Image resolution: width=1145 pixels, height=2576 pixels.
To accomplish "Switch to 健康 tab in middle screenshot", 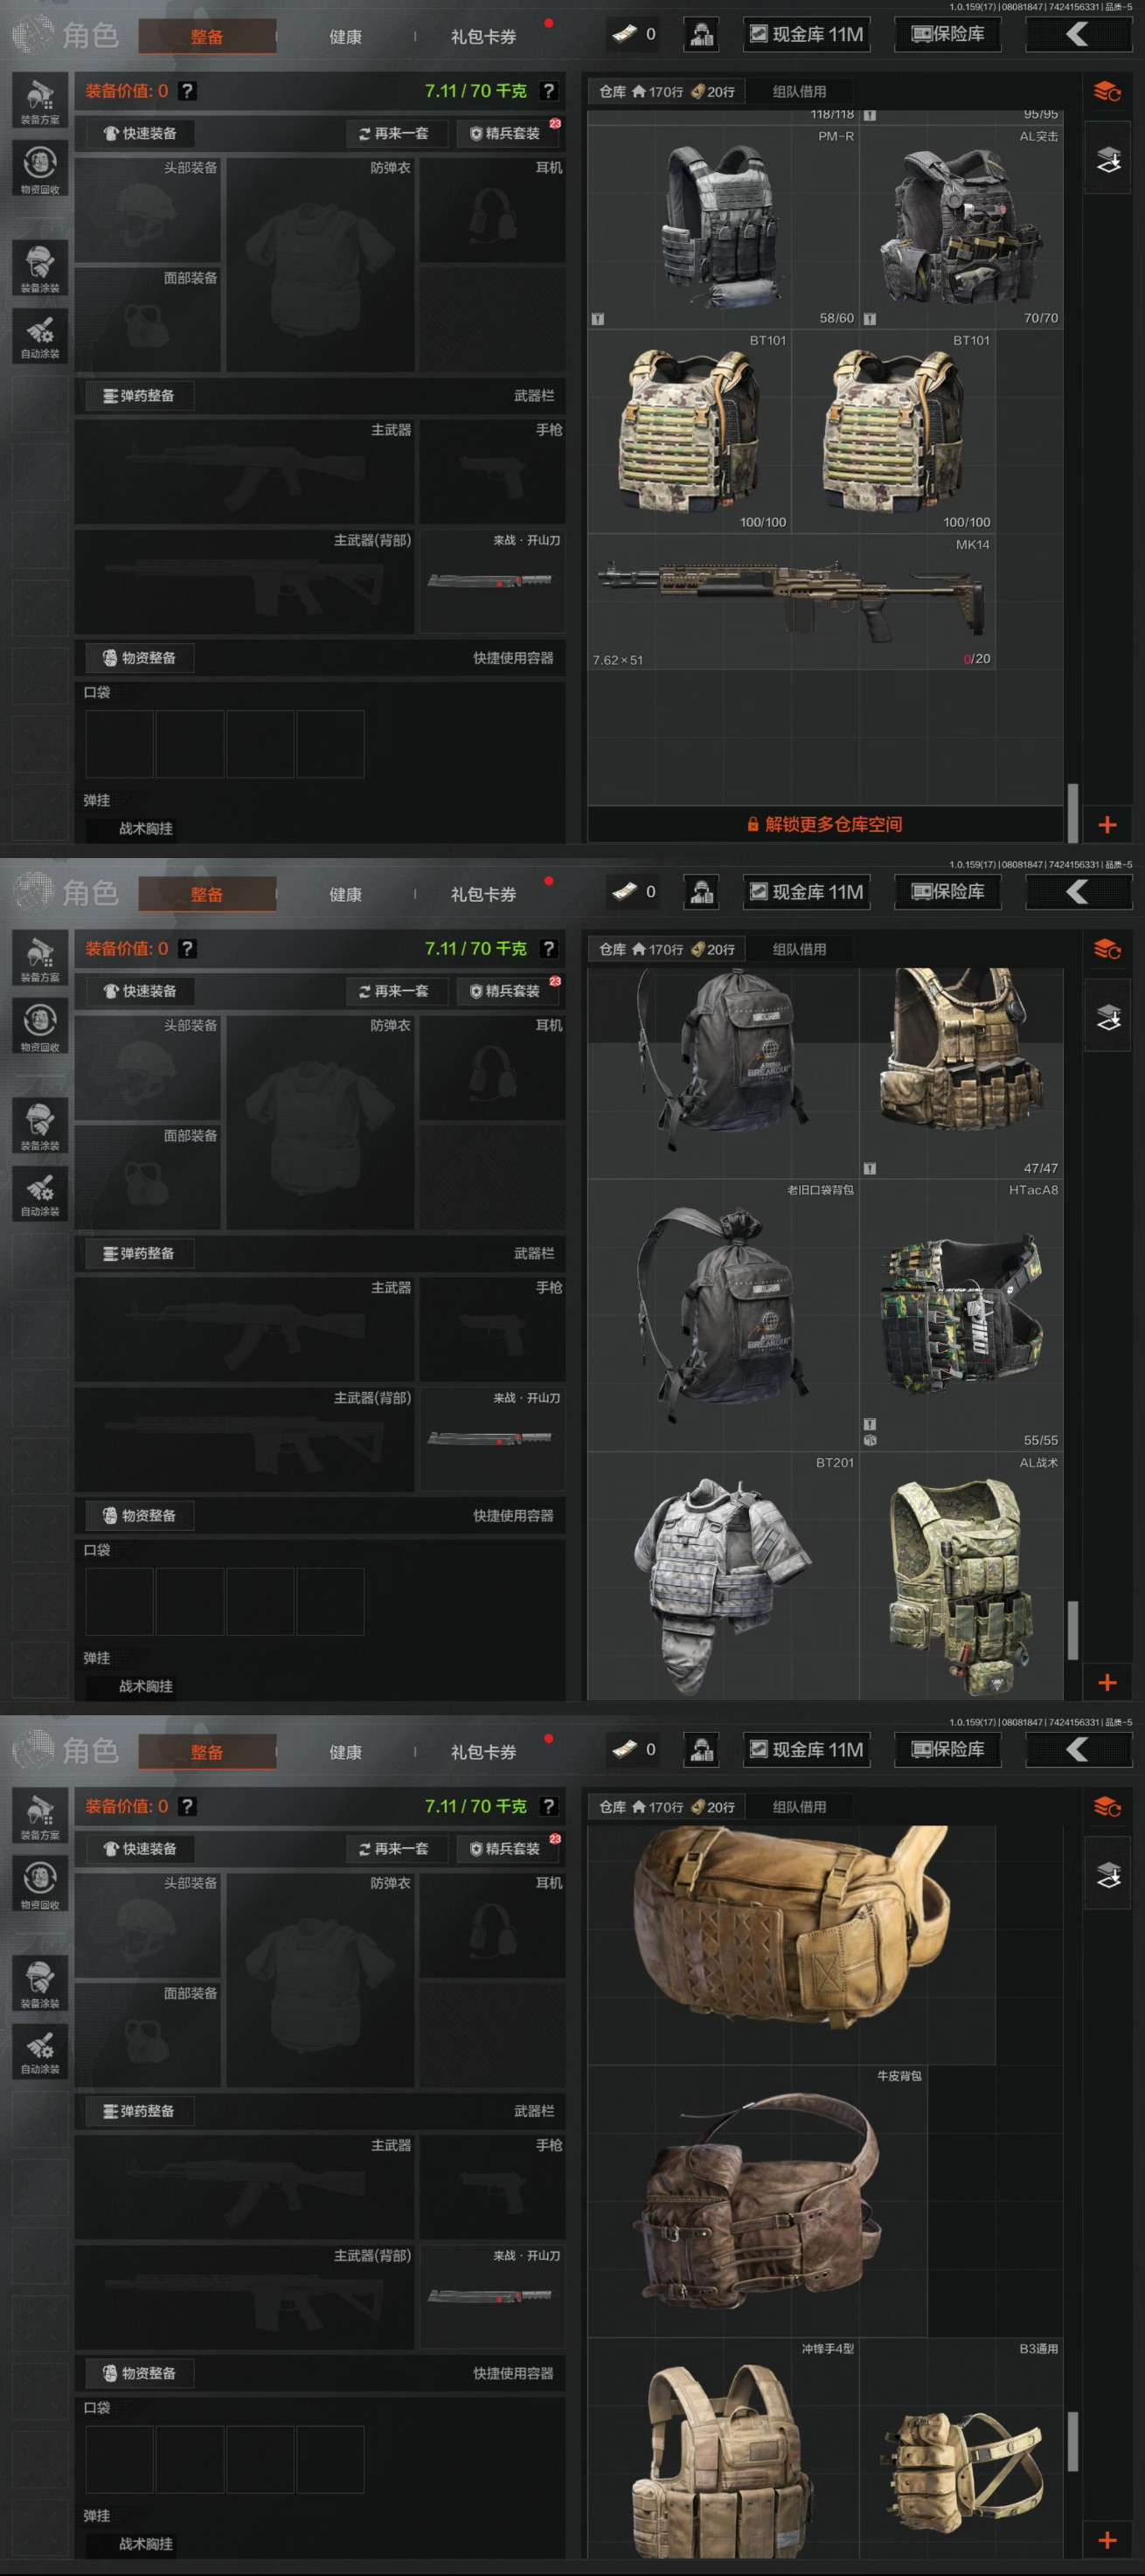I will [345, 895].
